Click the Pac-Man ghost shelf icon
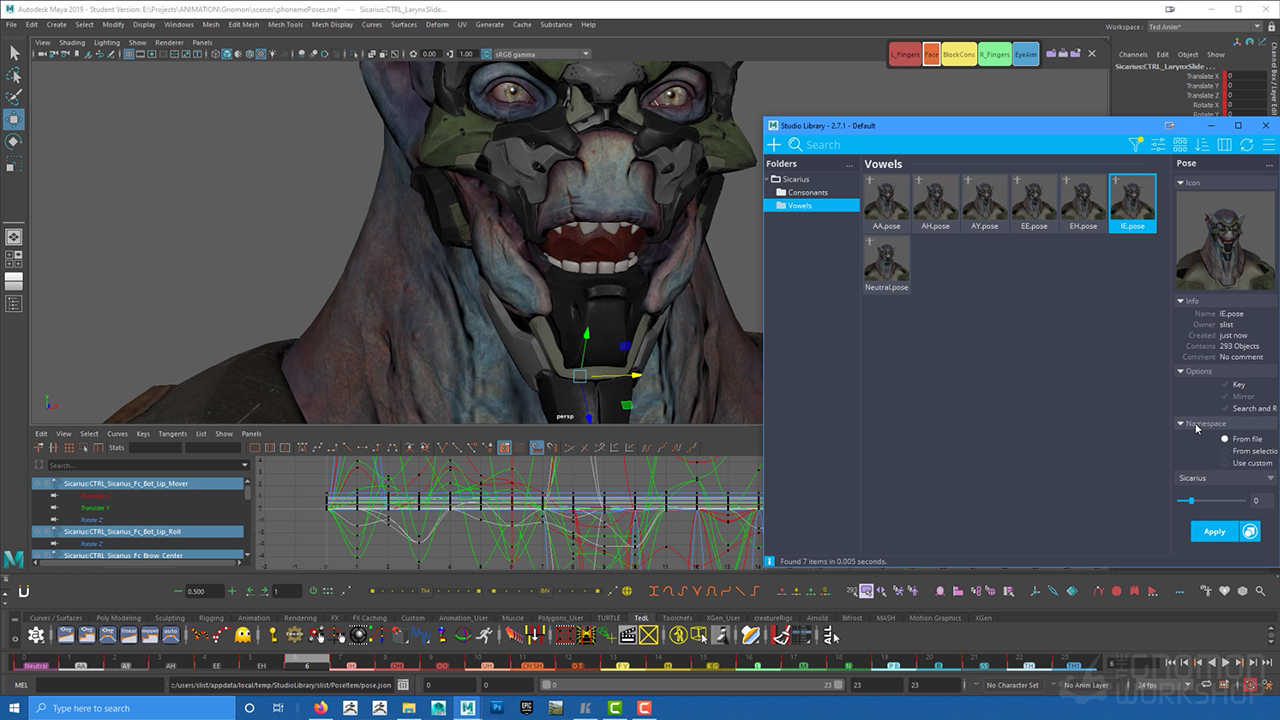The height and width of the screenshot is (720, 1280). tap(243, 635)
